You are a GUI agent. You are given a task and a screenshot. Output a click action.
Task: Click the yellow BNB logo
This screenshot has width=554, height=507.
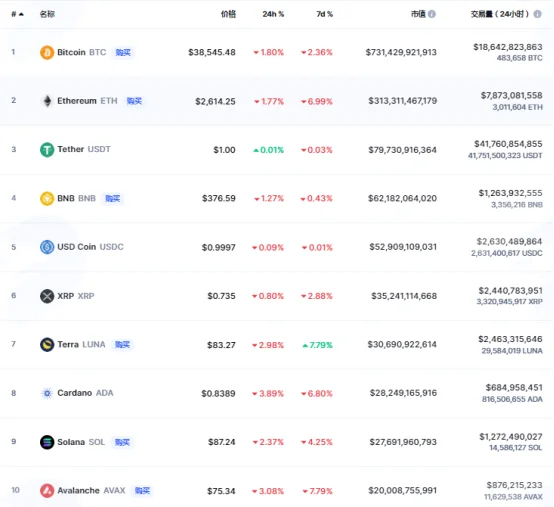(47, 198)
